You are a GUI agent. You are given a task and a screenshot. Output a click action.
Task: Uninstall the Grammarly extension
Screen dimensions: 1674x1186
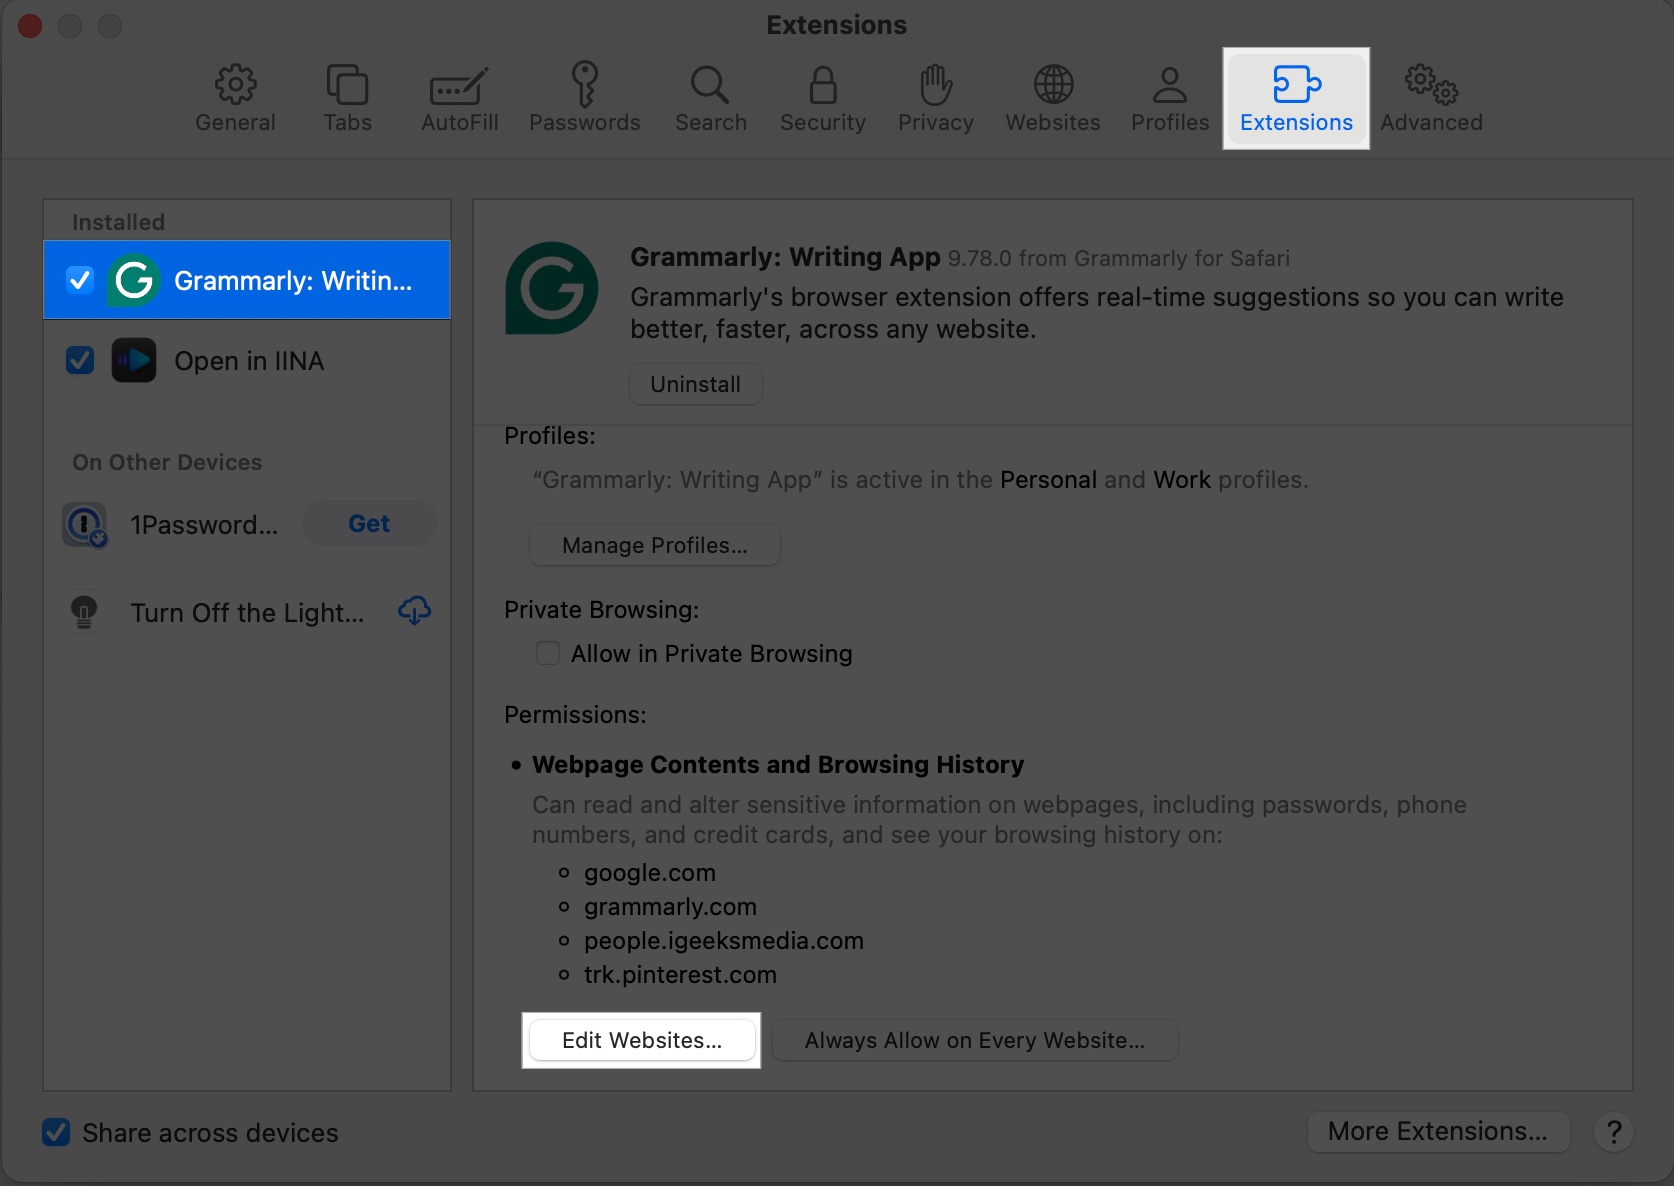[x=695, y=384]
